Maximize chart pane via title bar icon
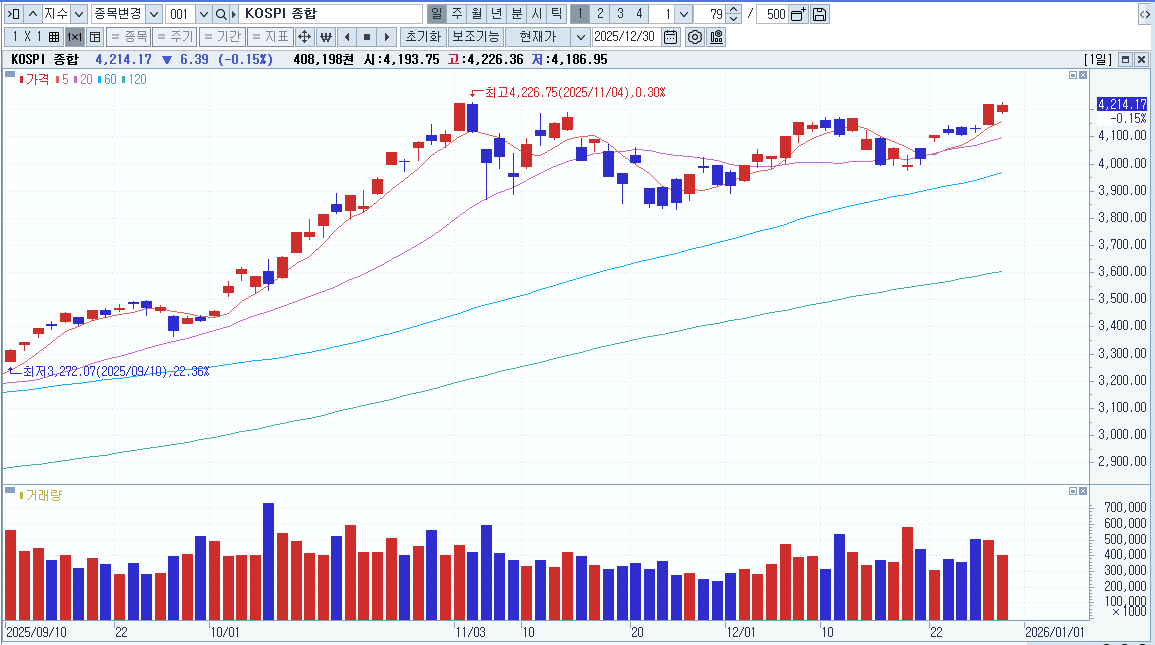 tap(1126, 60)
